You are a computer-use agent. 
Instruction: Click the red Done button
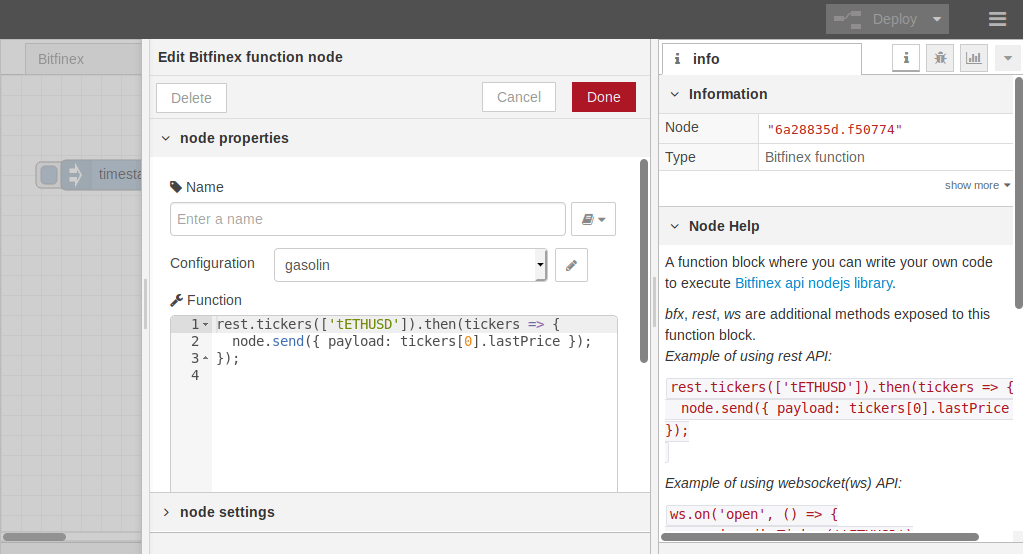pos(603,97)
